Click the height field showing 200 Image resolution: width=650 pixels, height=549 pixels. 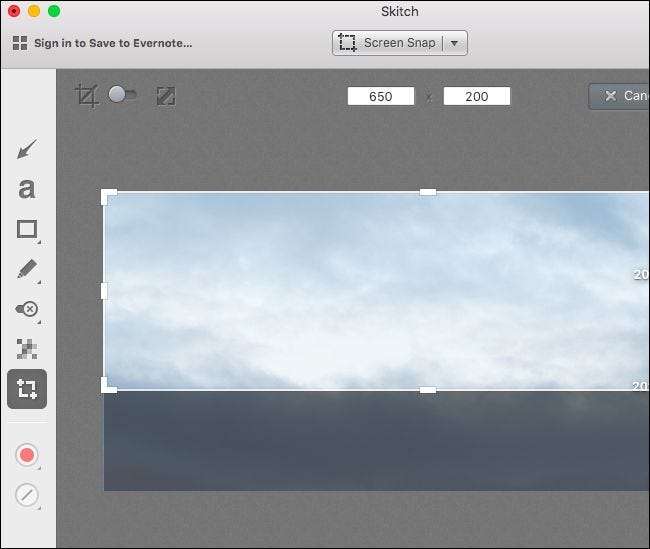pos(476,96)
